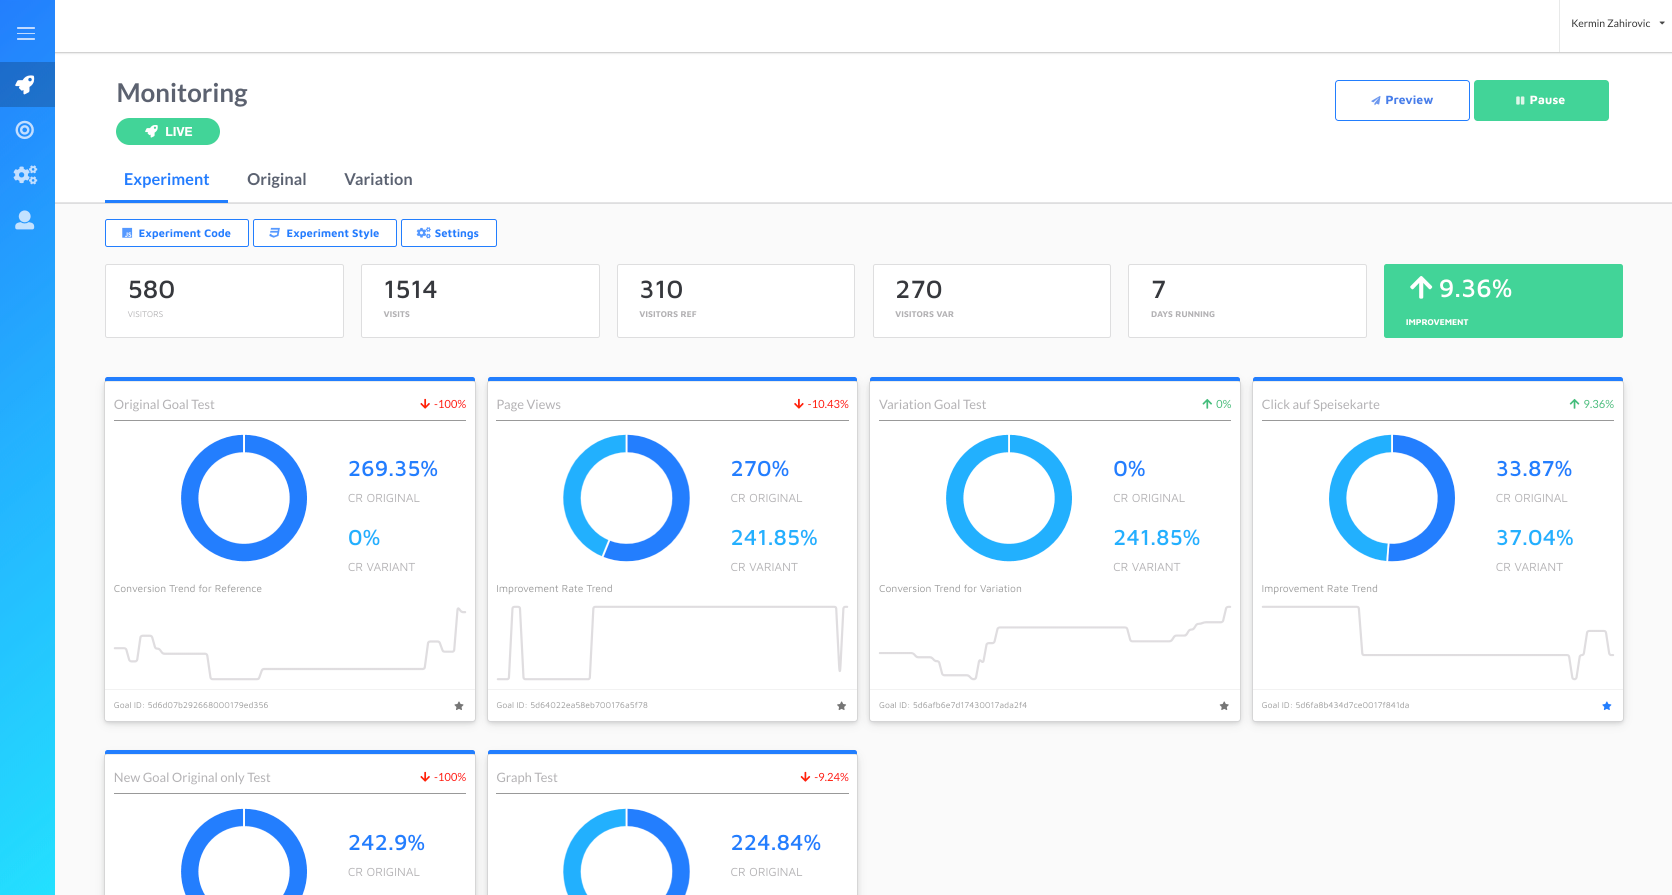The width and height of the screenshot is (1672, 895).
Task: Switch to the Original tab
Action: click(276, 180)
